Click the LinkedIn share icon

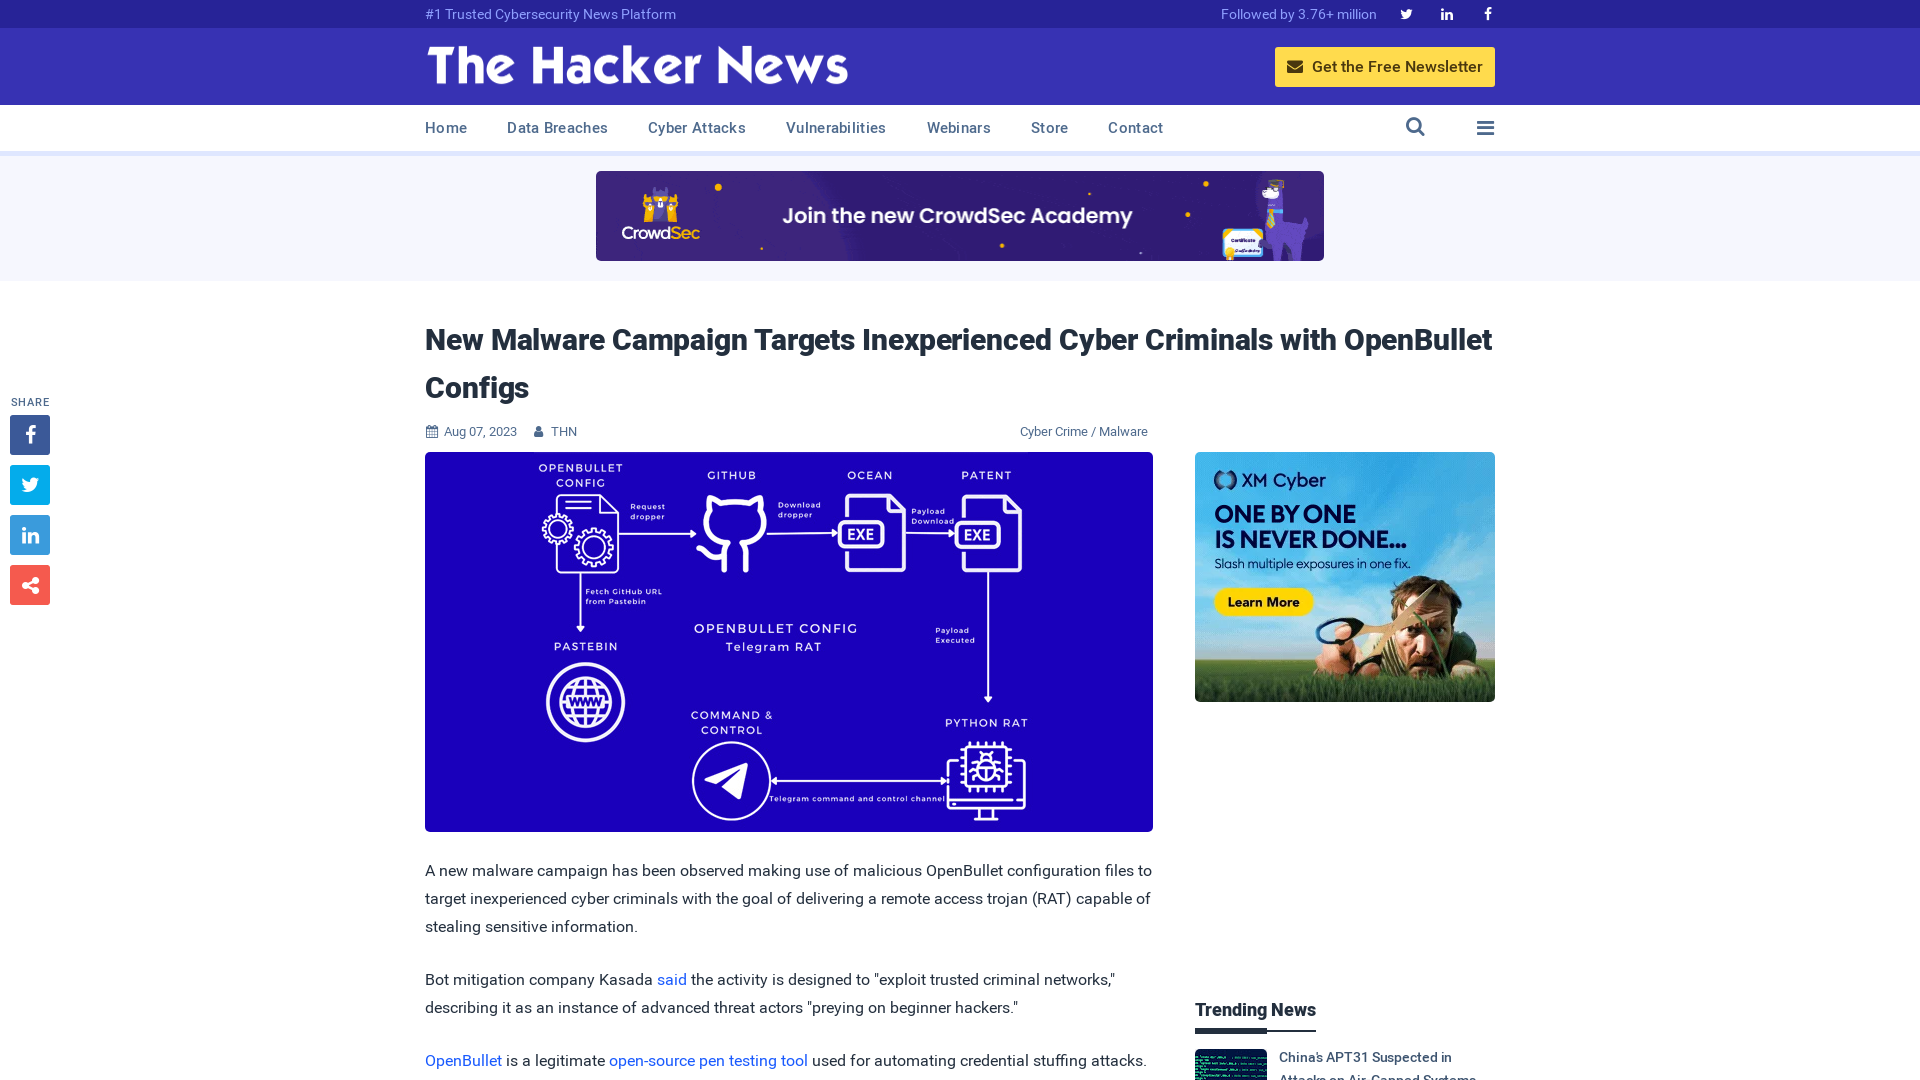(29, 534)
